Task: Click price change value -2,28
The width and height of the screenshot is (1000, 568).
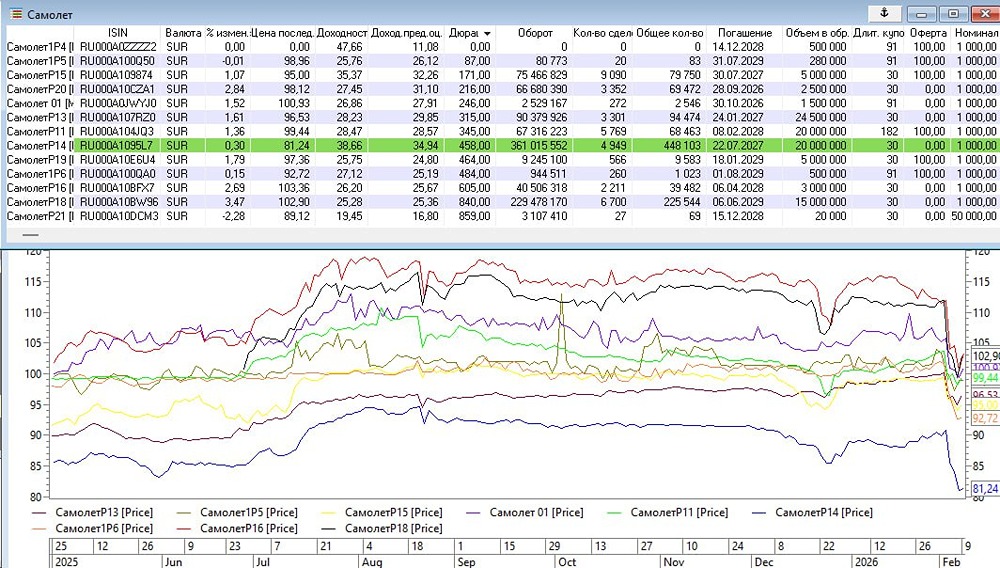Action: tap(233, 216)
